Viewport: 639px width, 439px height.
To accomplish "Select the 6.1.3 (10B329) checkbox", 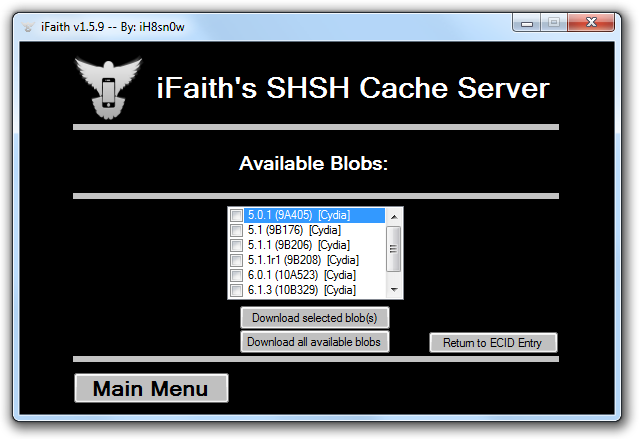I will point(237,290).
